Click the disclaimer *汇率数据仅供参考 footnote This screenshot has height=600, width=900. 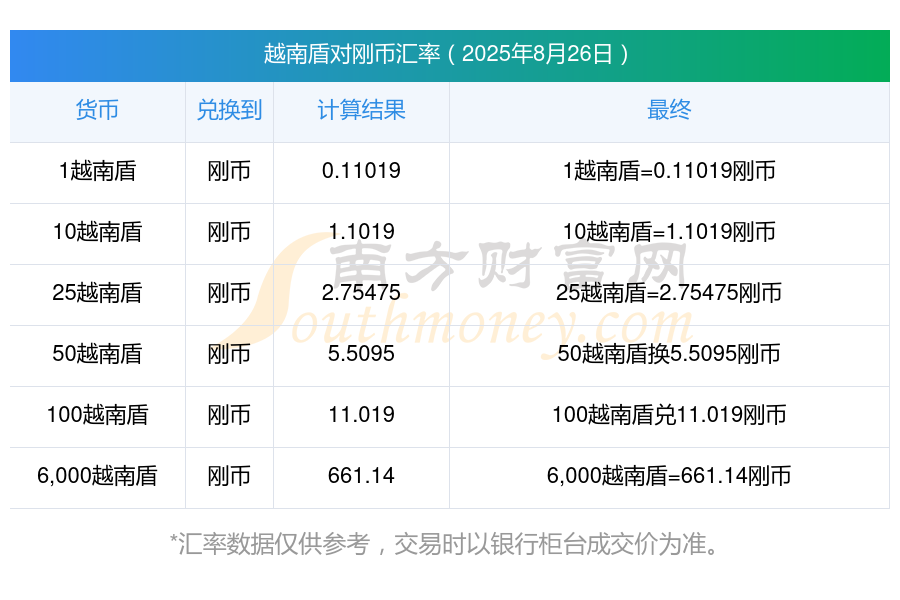tap(445, 544)
